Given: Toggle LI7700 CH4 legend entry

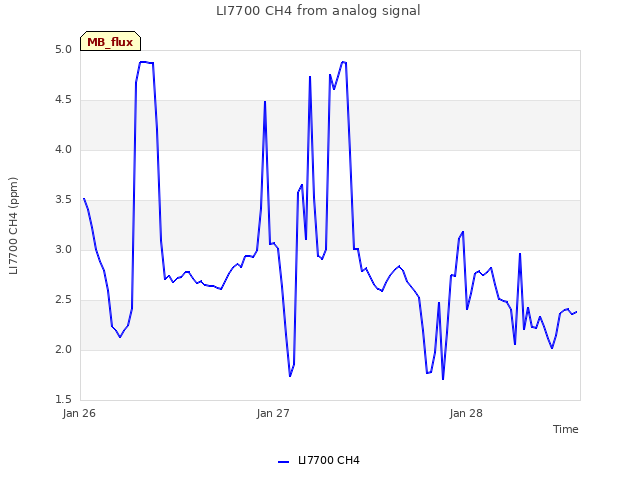Looking at the screenshot, I should tap(319, 460).
